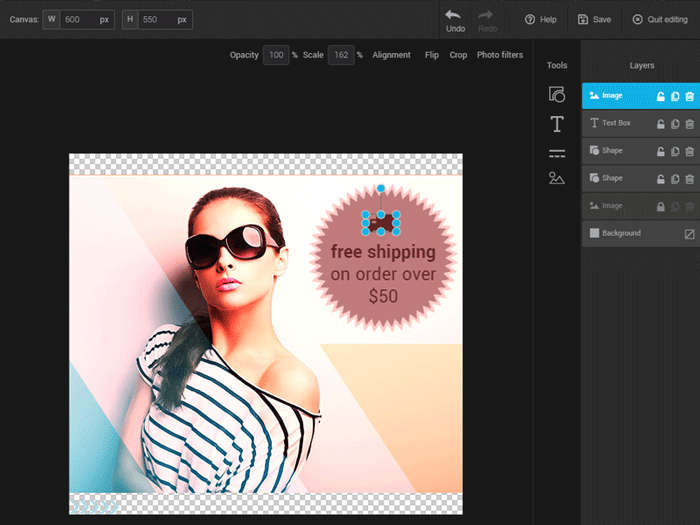Select the Shape tool in Tools panel
The width and height of the screenshot is (700, 525).
[557, 95]
